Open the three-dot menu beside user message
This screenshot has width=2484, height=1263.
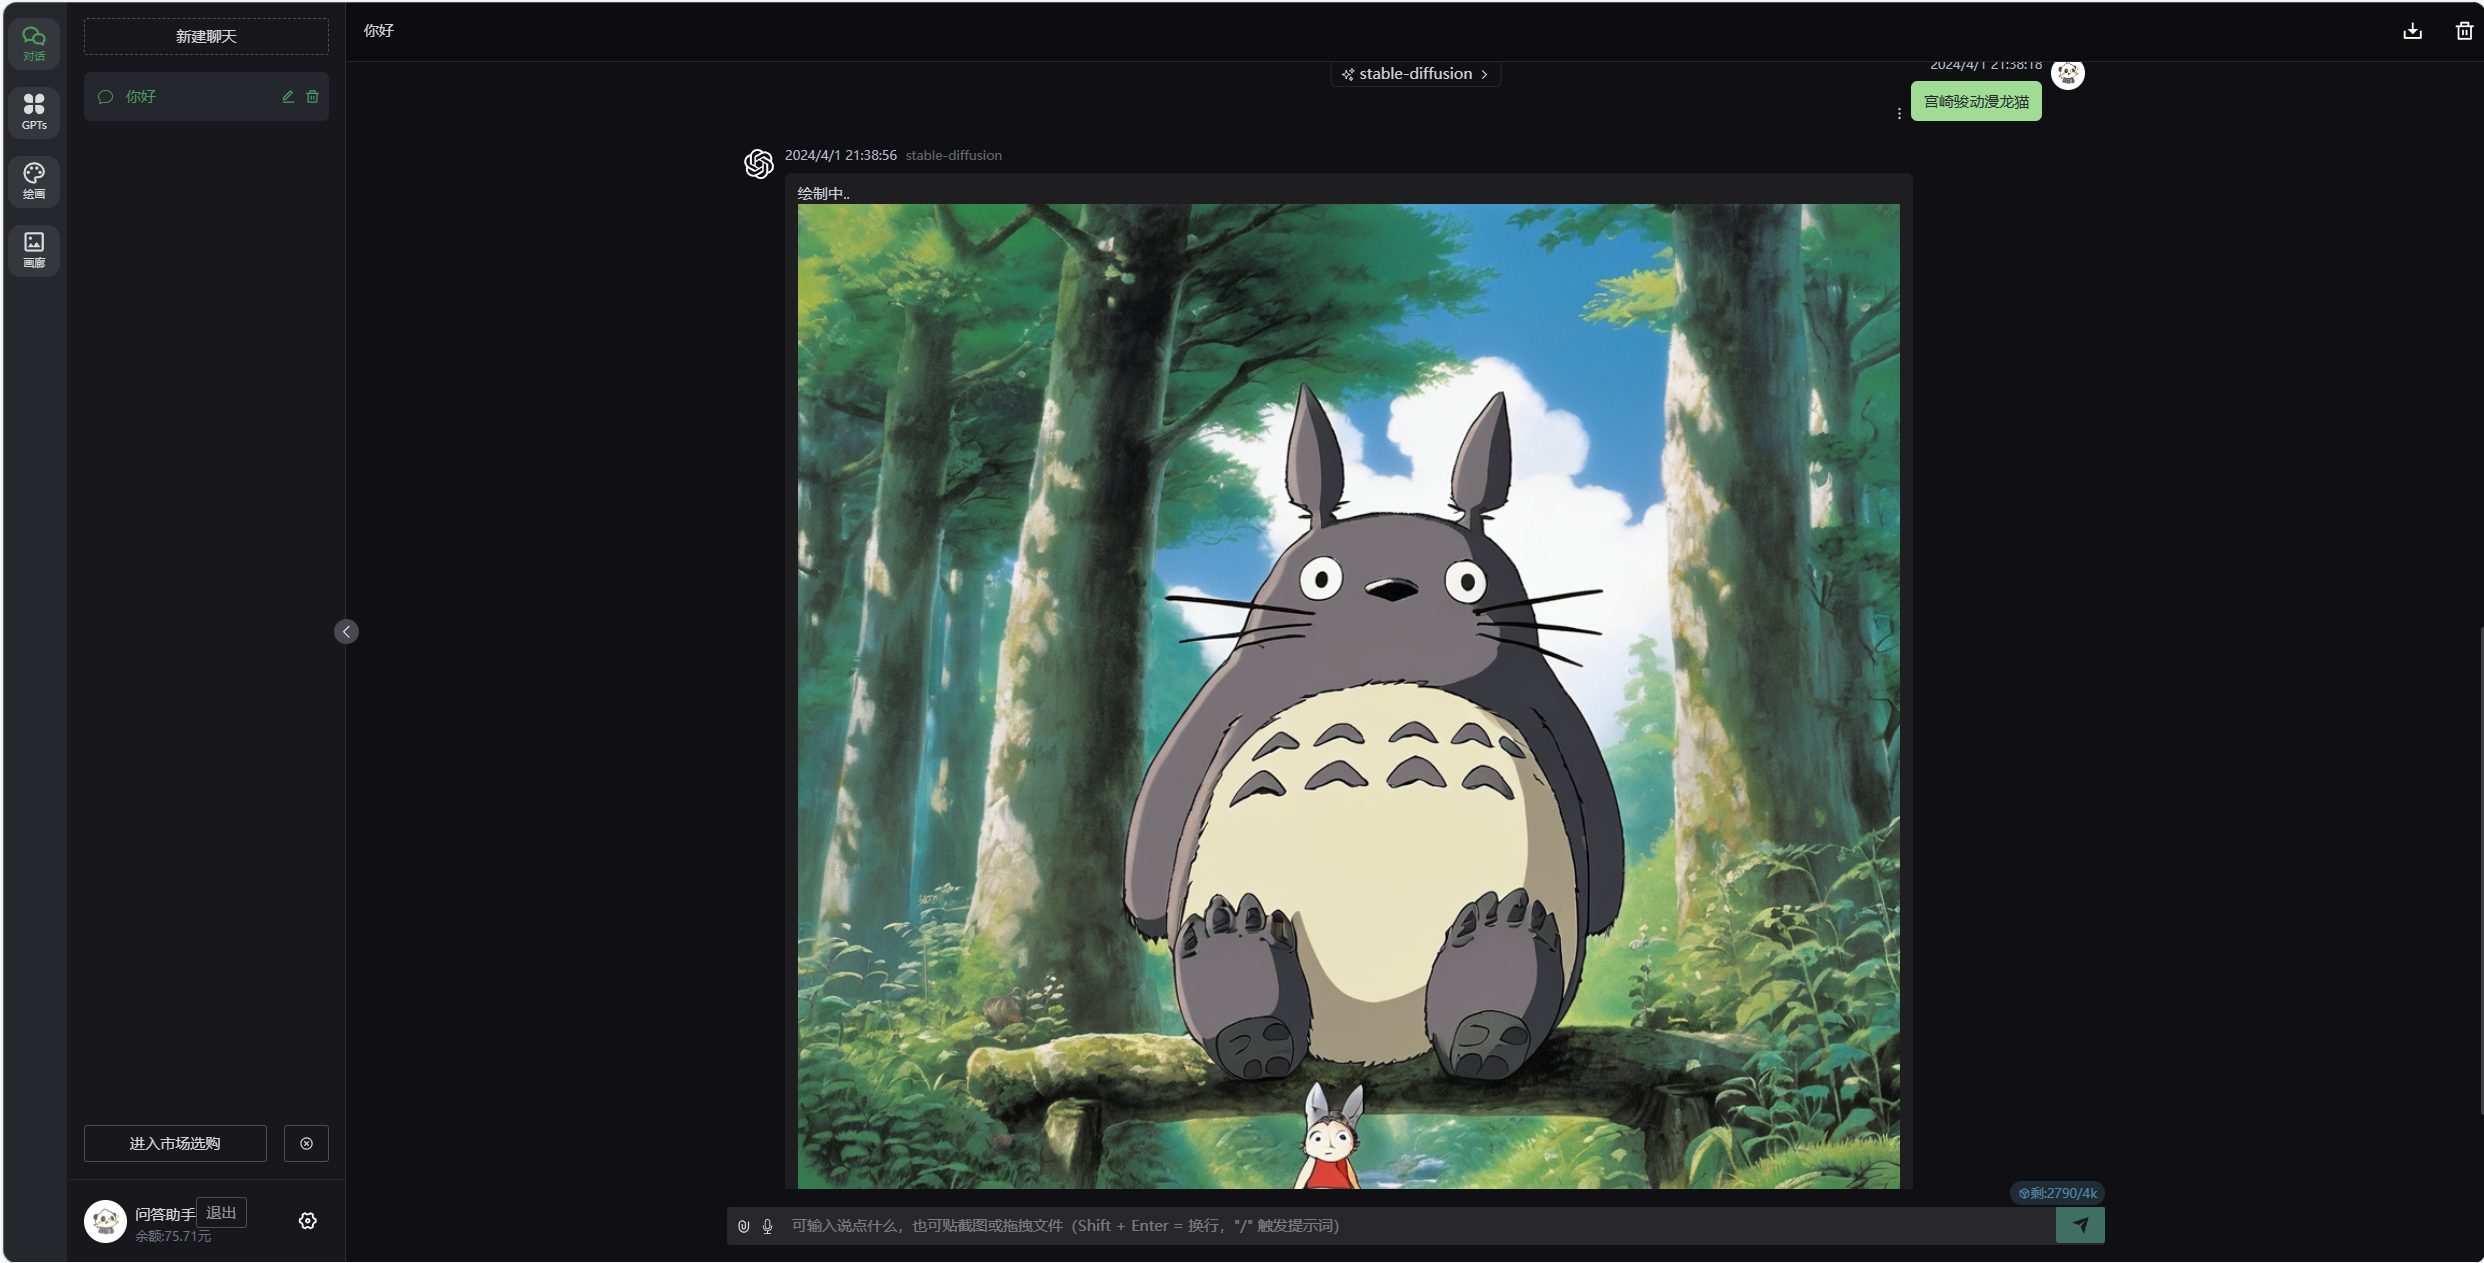click(1899, 114)
